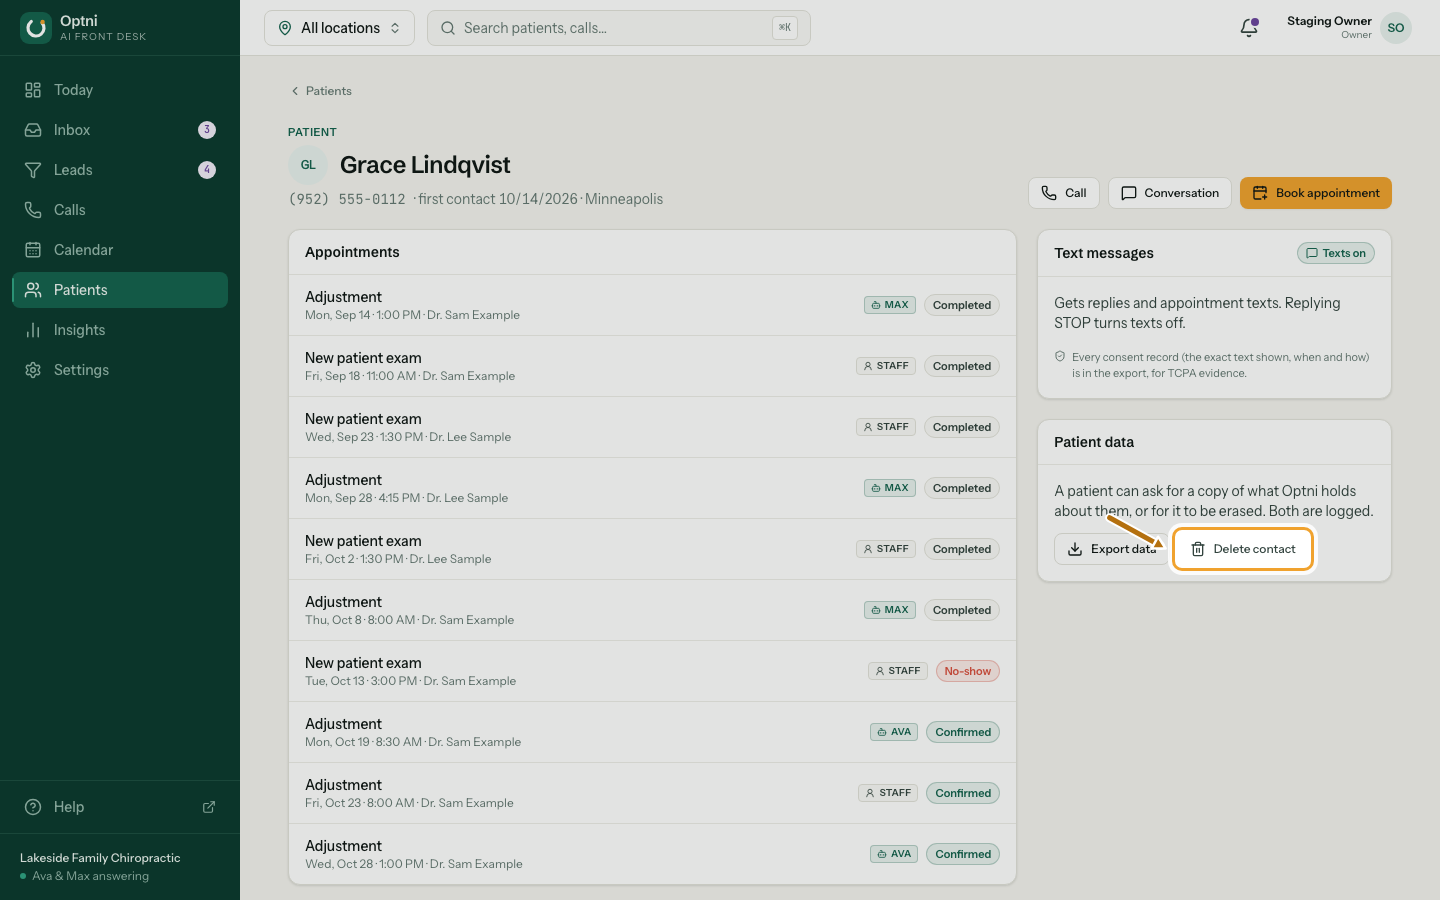Select Patients in the sidebar
1440x900 pixels.
coord(120,290)
